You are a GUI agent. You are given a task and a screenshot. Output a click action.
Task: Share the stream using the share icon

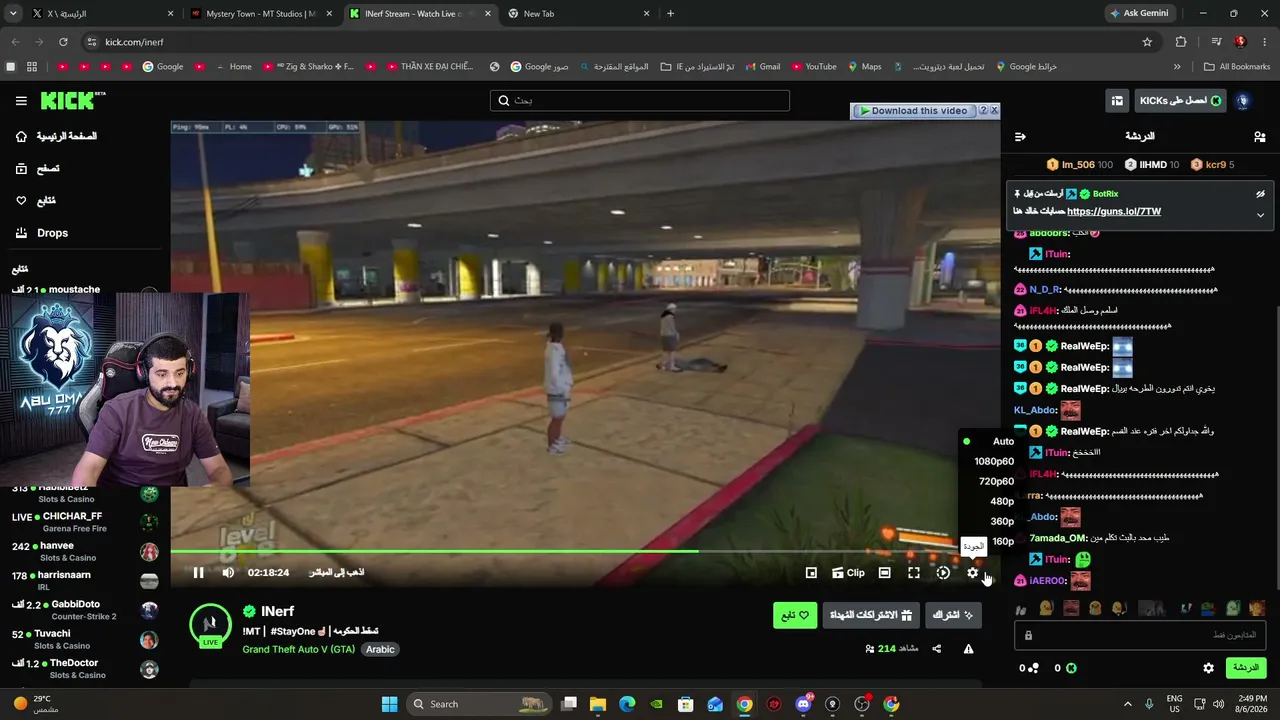(937, 649)
